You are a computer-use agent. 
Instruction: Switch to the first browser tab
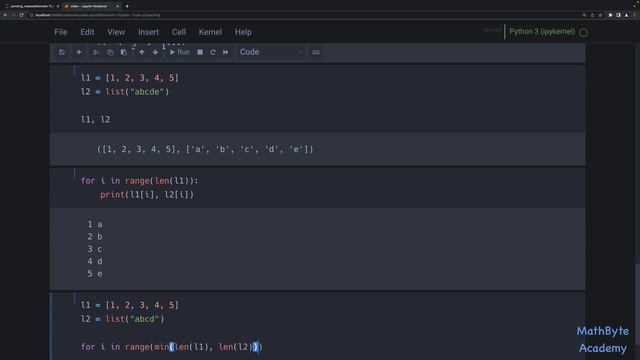click(x=31, y=6)
